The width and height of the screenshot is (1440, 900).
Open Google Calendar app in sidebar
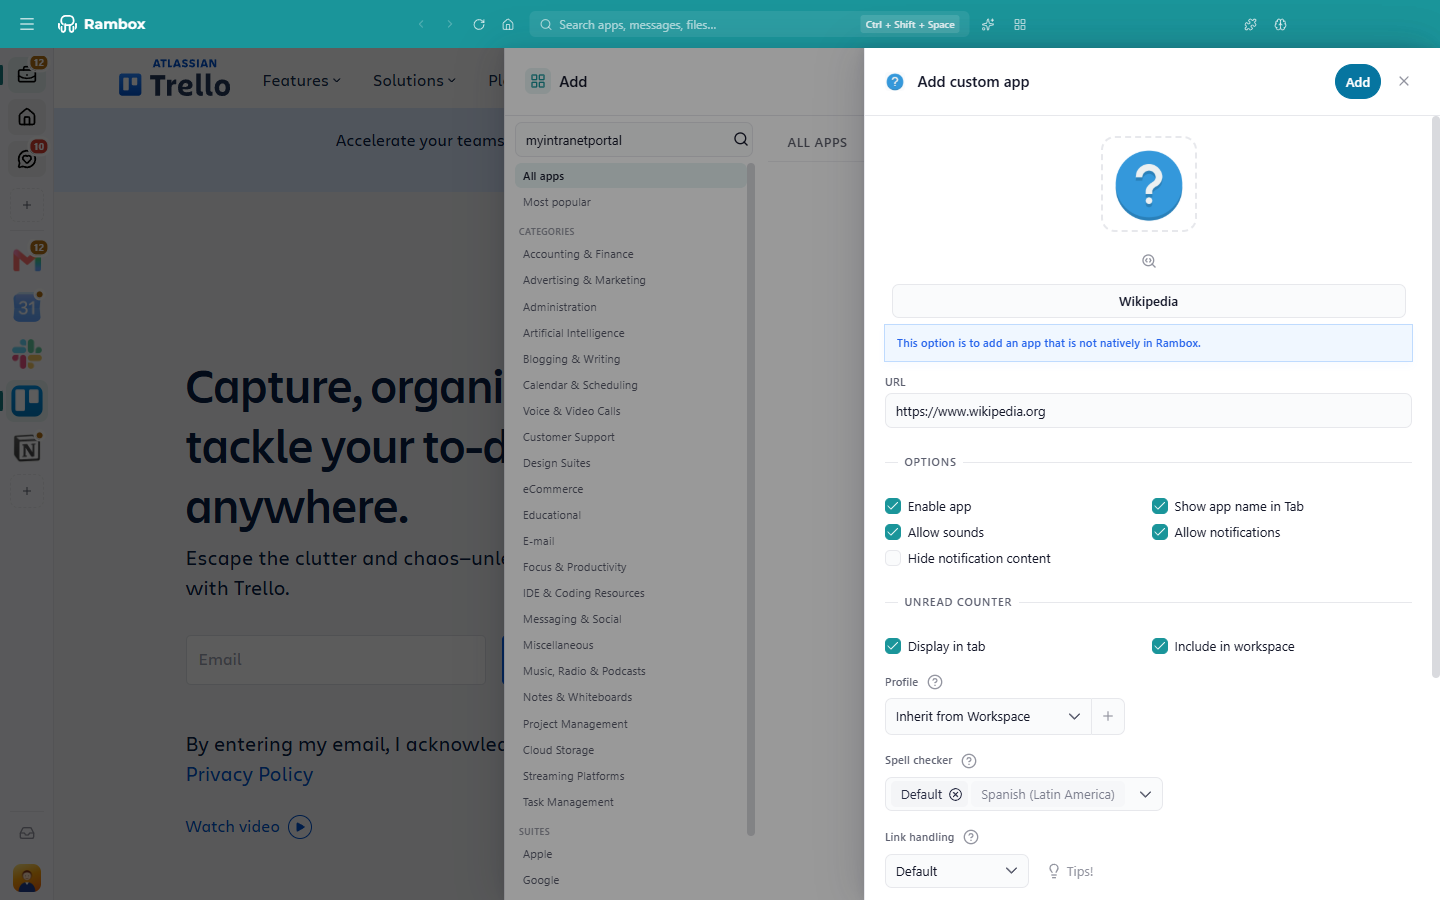[27, 307]
